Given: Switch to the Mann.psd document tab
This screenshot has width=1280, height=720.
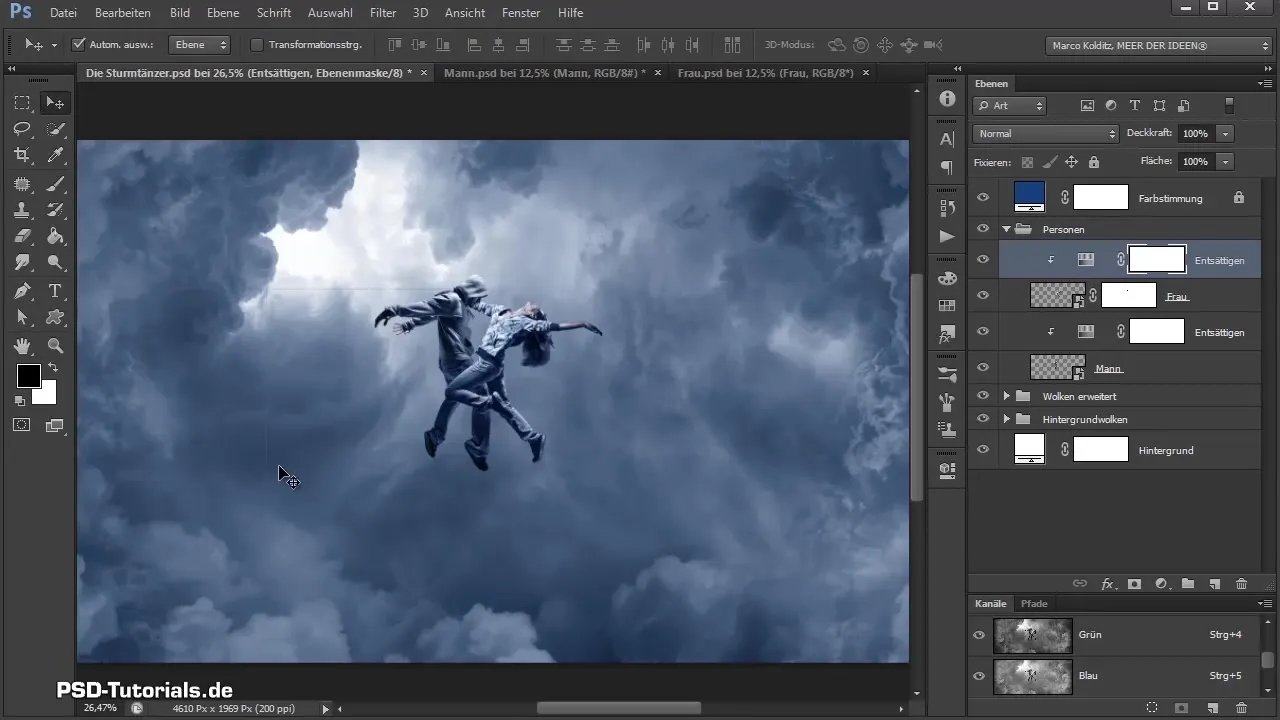Looking at the screenshot, I should coord(545,73).
